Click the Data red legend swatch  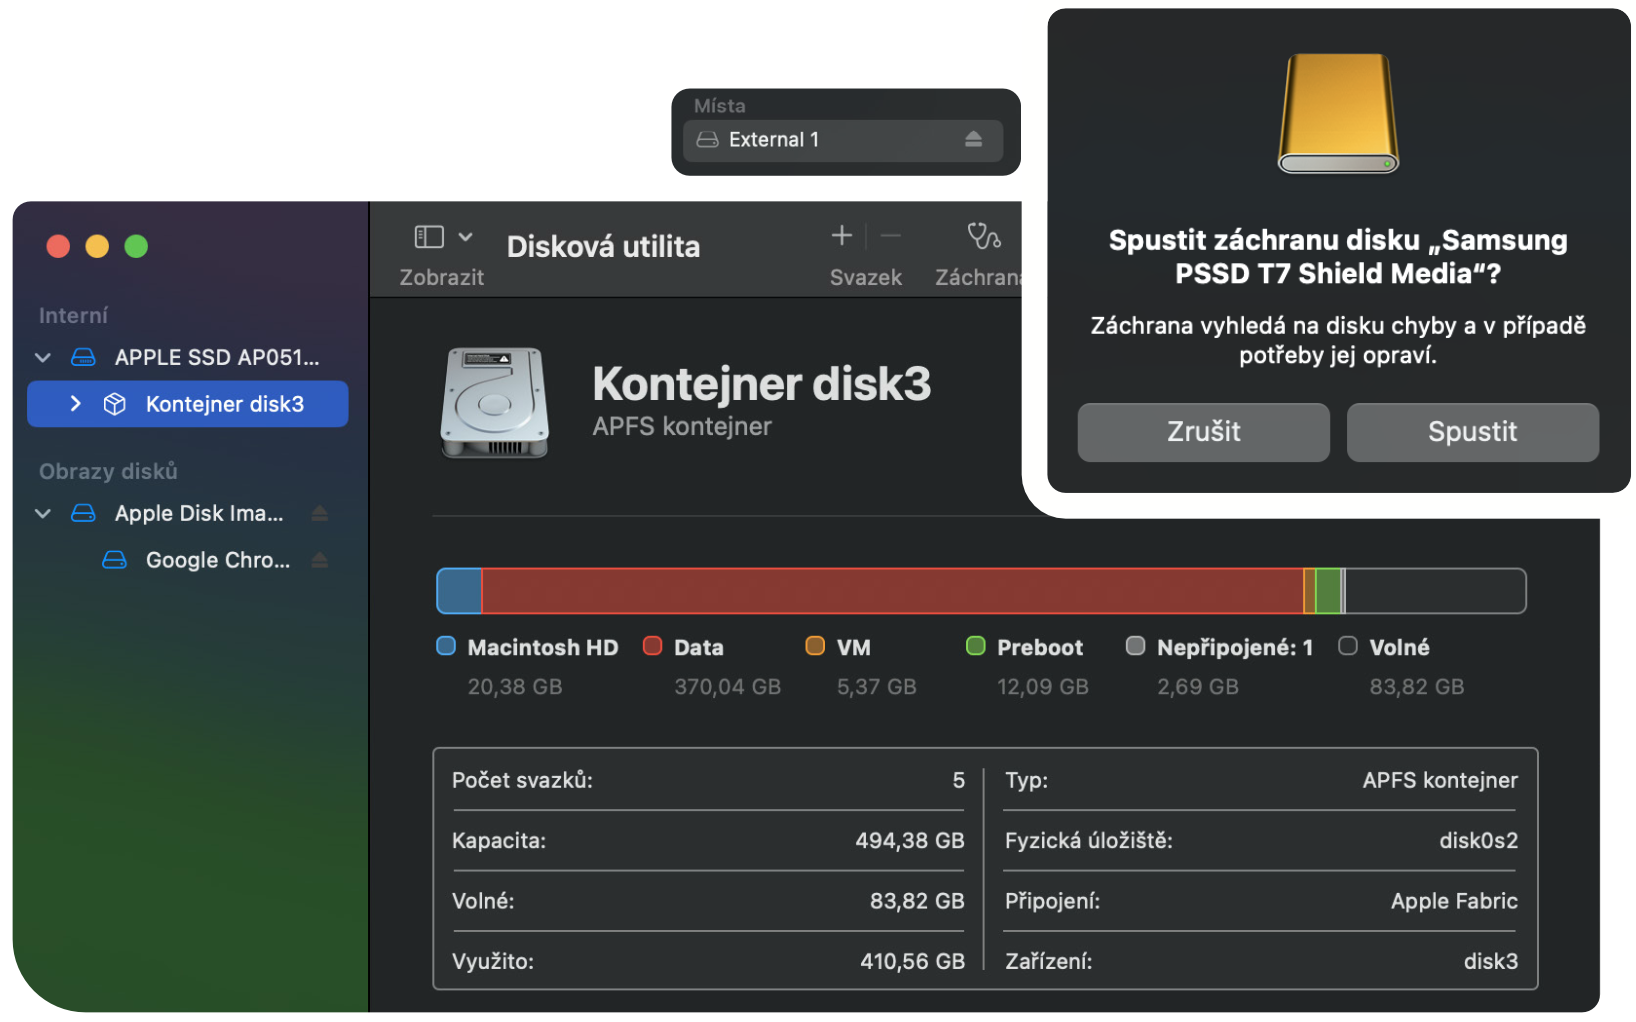(653, 646)
